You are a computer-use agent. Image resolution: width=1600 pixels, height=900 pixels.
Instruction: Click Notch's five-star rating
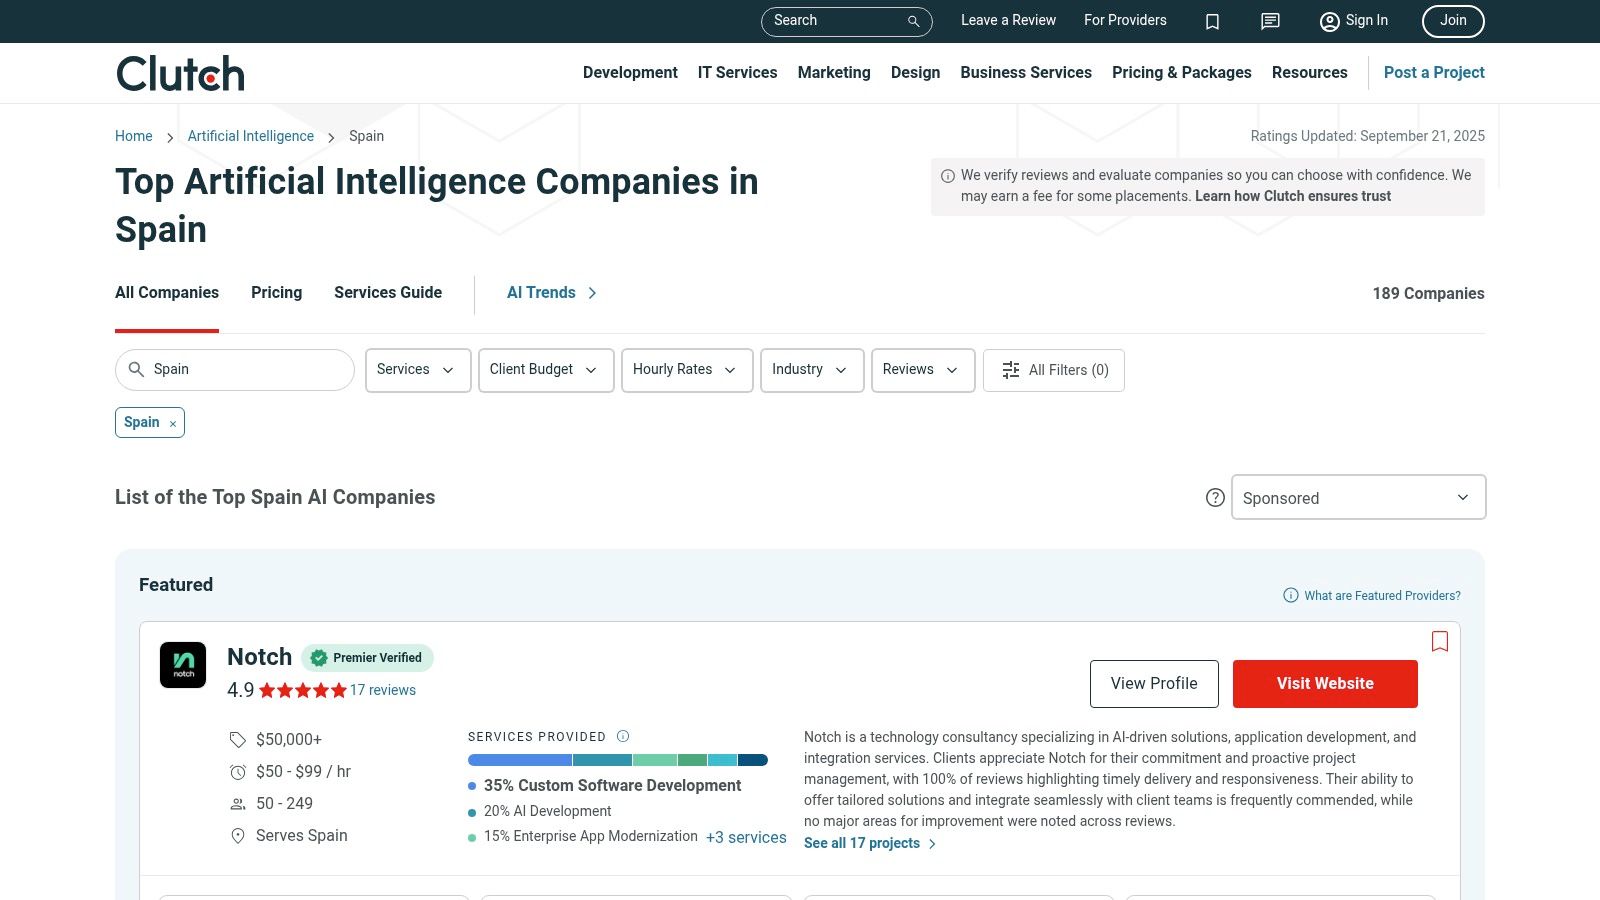(x=303, y=690)
